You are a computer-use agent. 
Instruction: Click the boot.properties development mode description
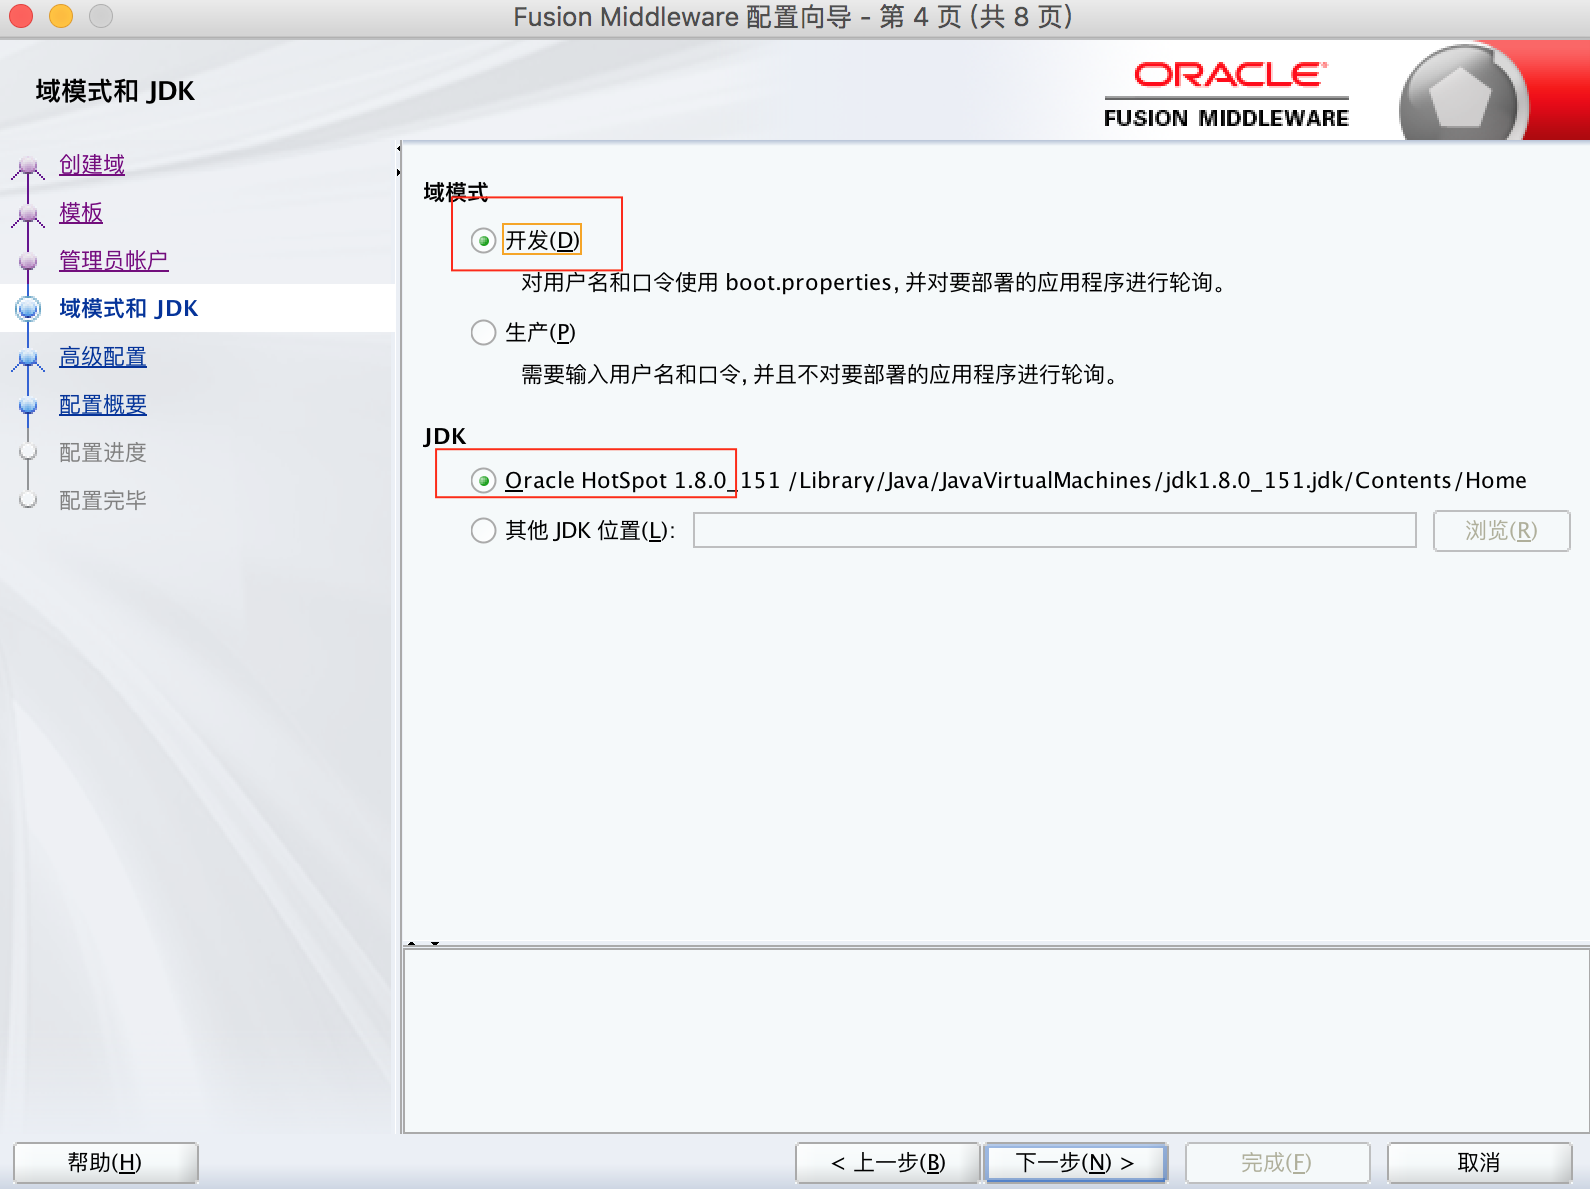876,283
